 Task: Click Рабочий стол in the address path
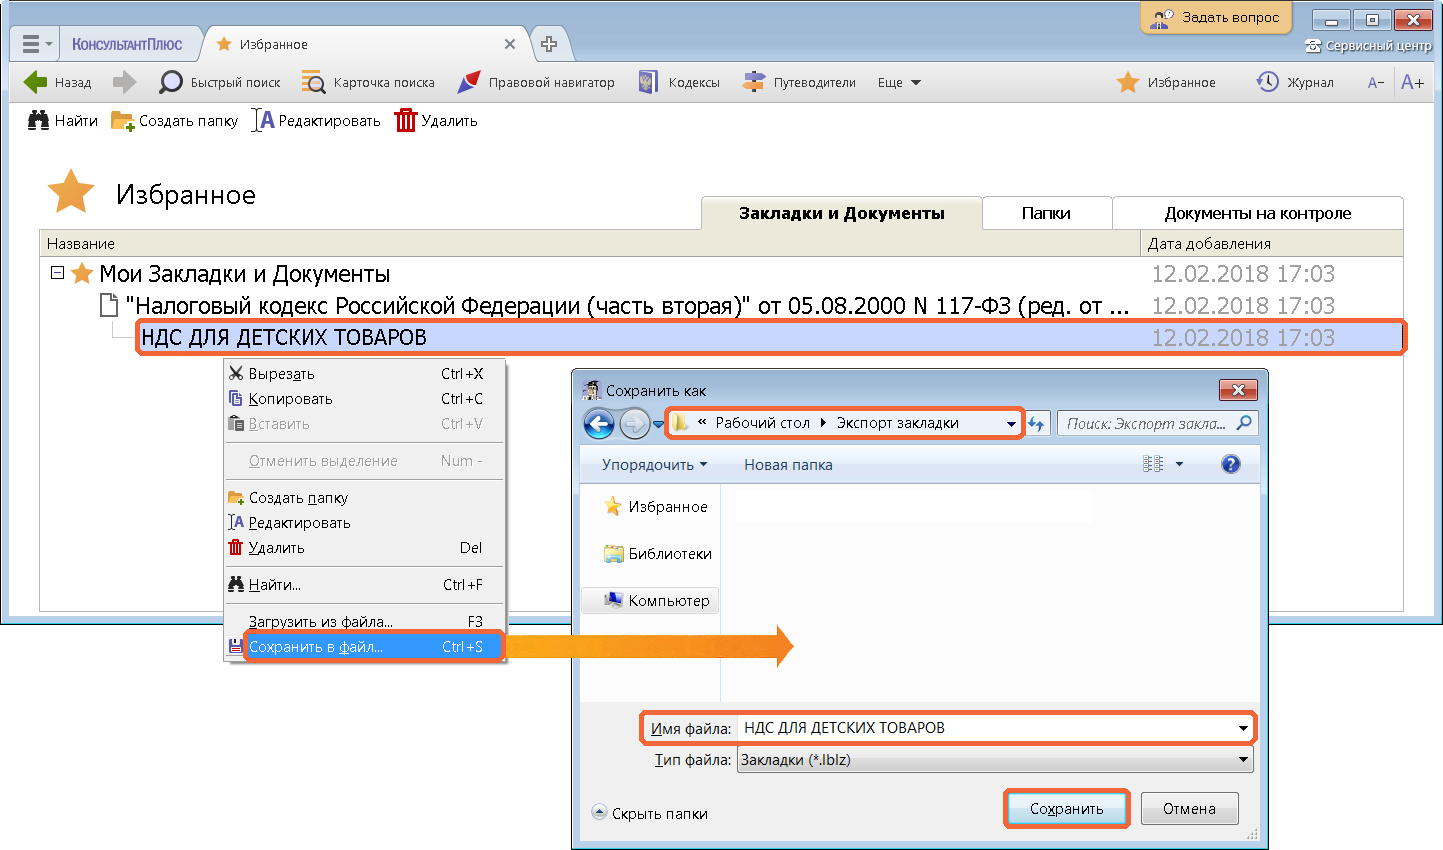[762, 423]
